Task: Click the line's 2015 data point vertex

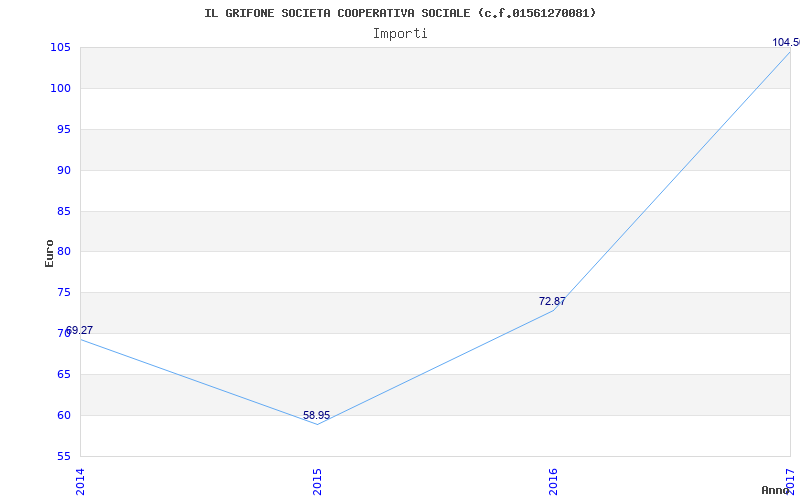Action: tap(317, 424)
